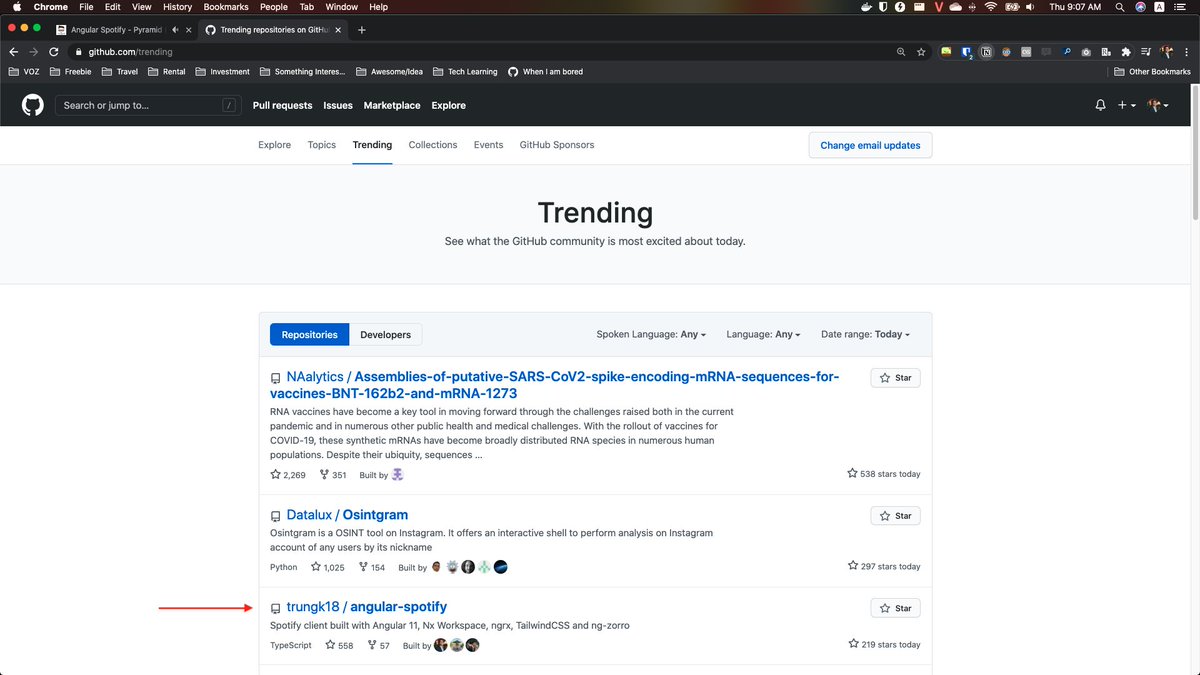Click fork count 154 on Osintgram repo
Viewport: 1200px width, 675px height.
(371, 567)
